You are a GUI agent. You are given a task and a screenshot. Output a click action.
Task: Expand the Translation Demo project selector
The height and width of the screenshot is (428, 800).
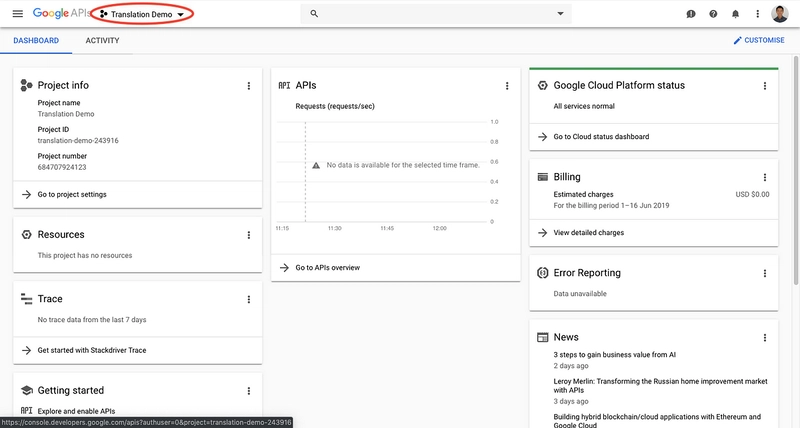pos(142,15)
